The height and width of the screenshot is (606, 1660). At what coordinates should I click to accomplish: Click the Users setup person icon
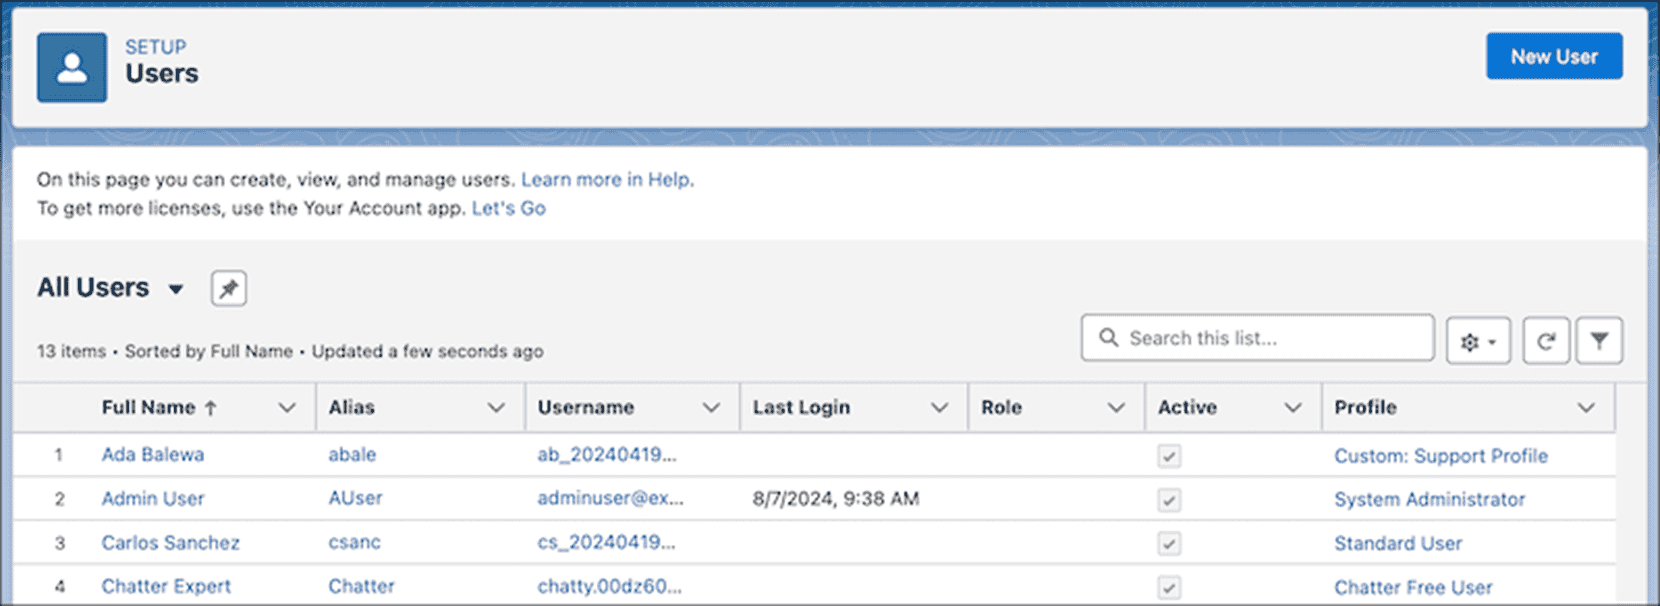[72, 68]
